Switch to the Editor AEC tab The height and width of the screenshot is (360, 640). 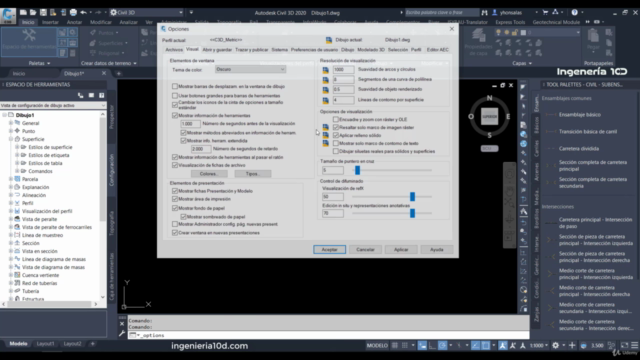click(x=438, y=49)
